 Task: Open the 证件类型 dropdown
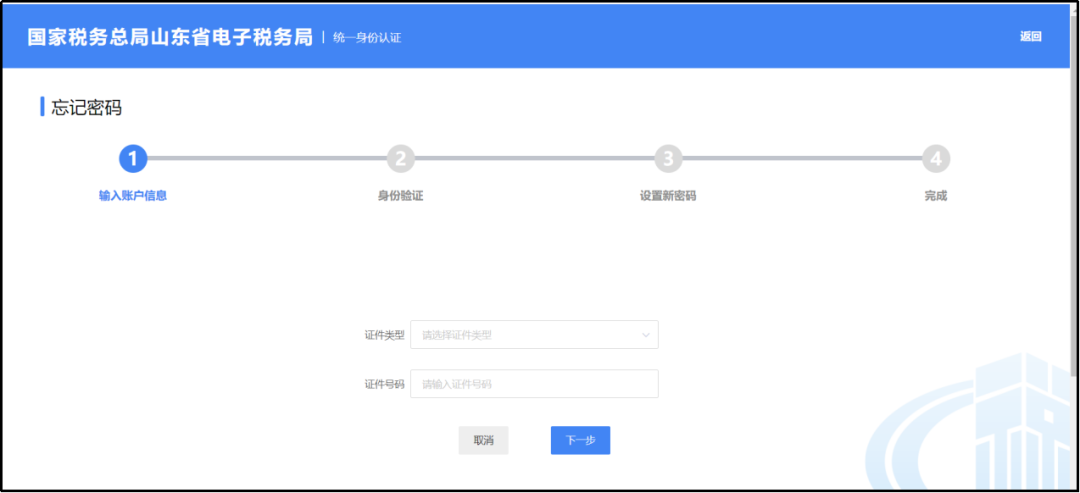534,335
